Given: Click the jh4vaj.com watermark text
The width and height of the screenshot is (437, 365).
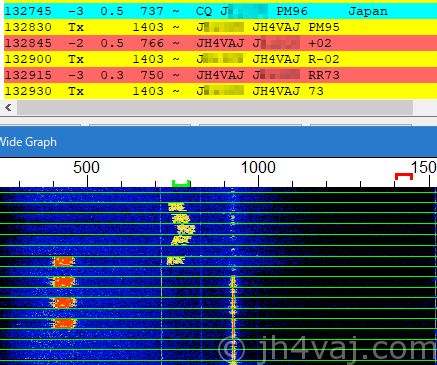Looking at the screenshot, I should (x=327, y=348).
